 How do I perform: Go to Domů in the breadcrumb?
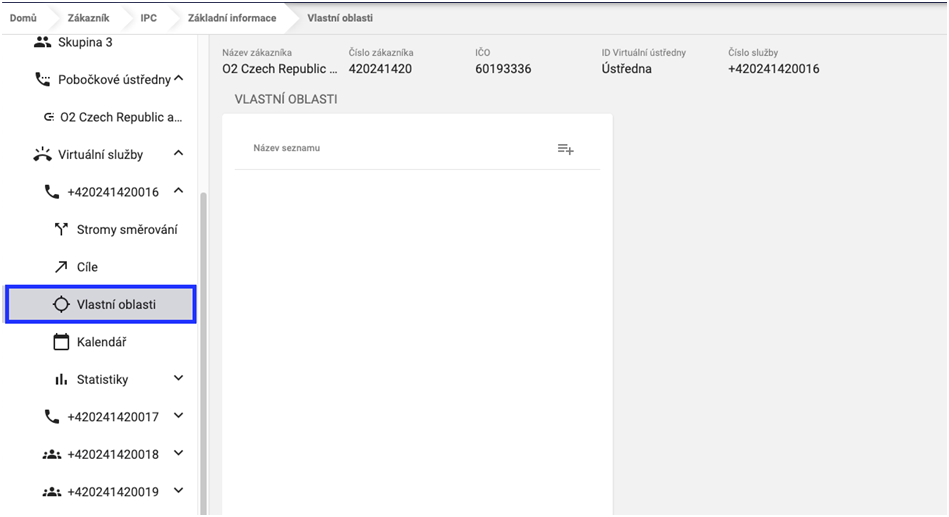[23, 18]
